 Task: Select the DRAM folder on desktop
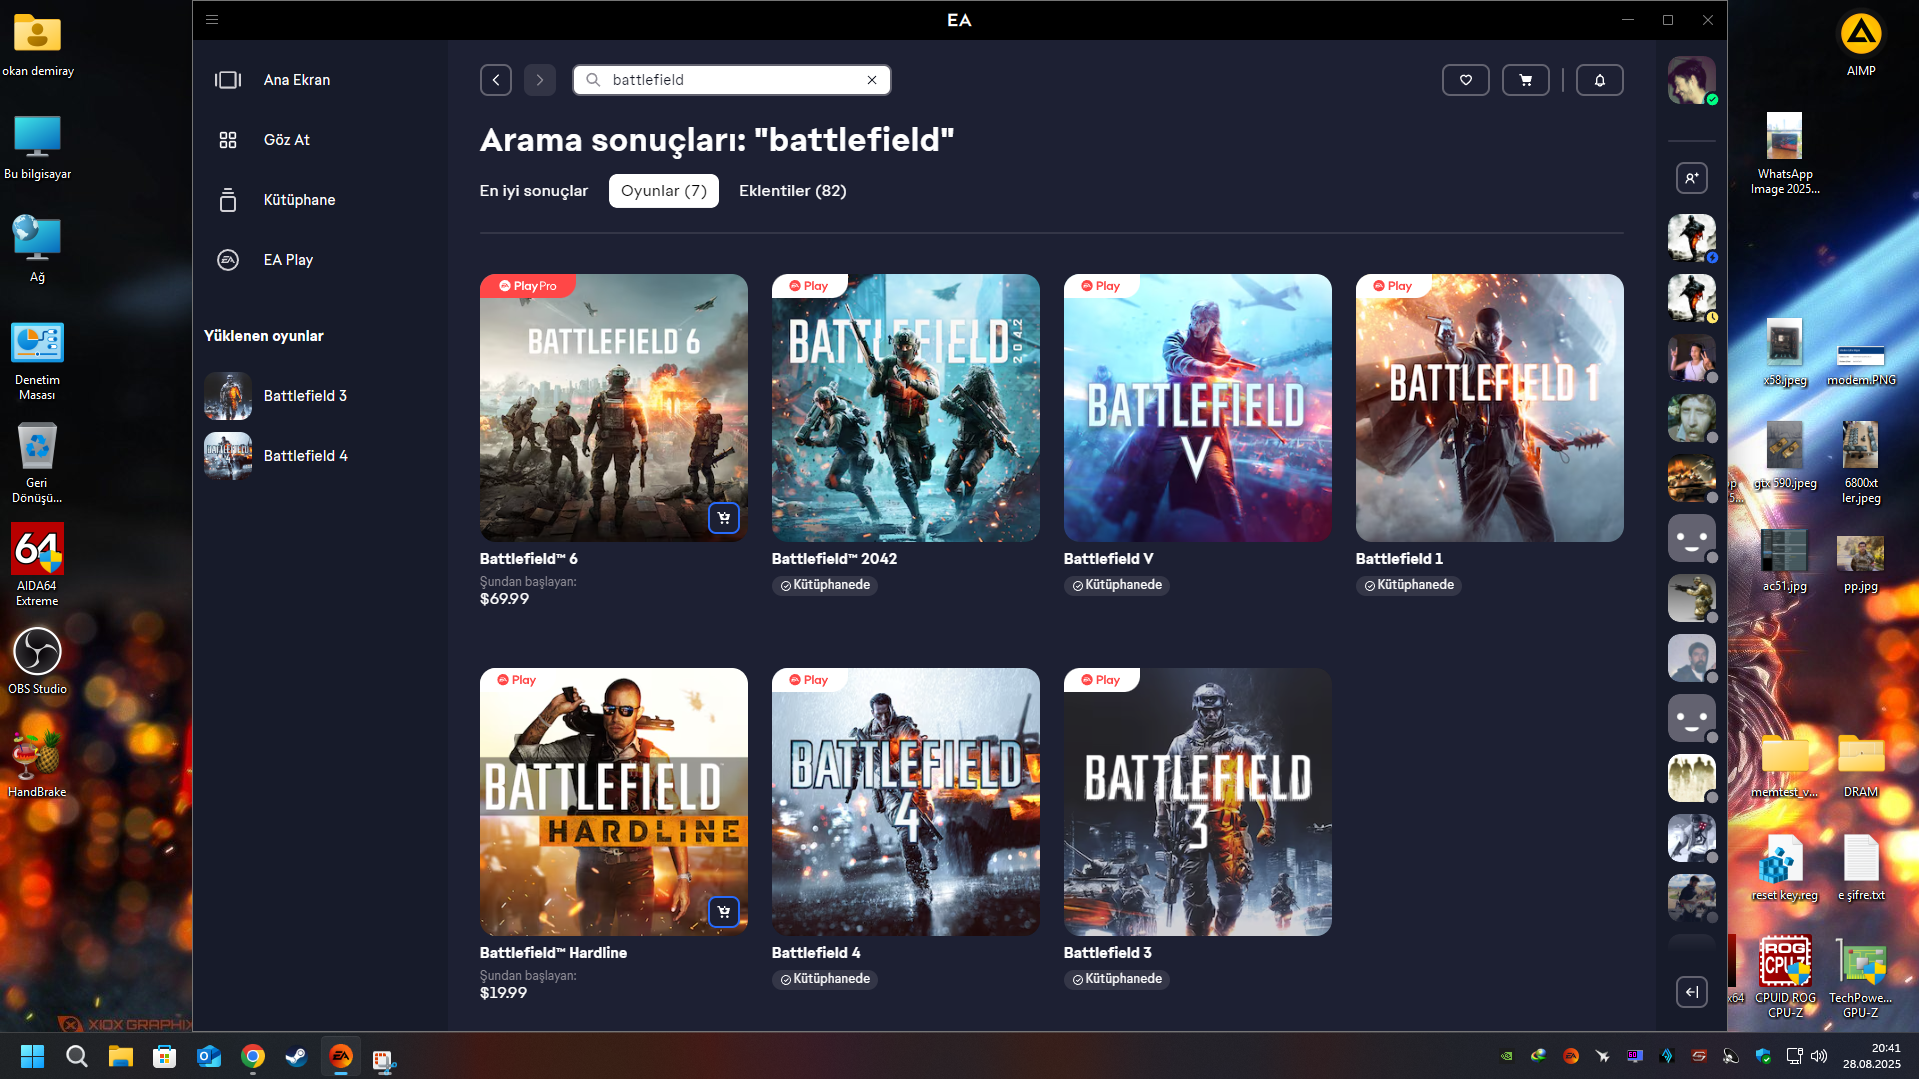[x=1861, y=765]
